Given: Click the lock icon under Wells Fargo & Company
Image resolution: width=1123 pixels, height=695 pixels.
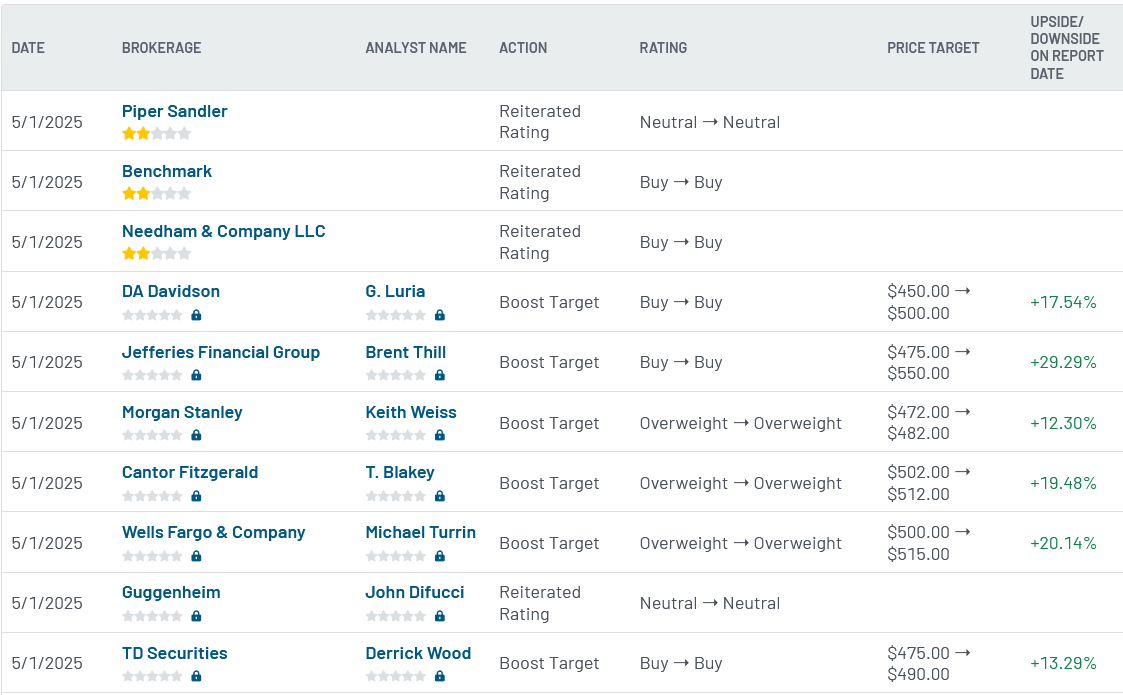Looking at the screenshot, I should pos(196,556).
